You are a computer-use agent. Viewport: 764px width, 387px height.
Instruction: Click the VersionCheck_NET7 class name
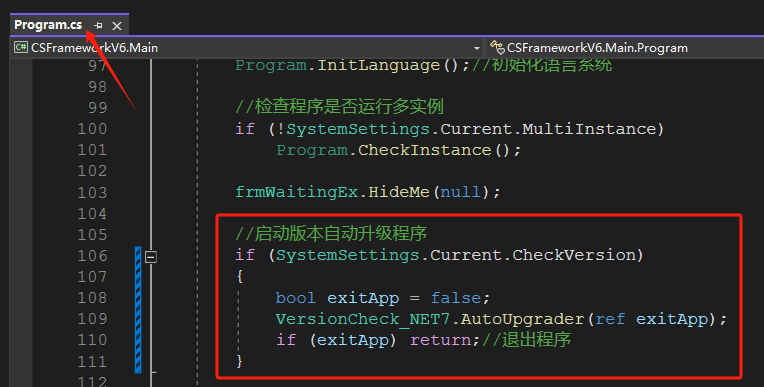363,319
